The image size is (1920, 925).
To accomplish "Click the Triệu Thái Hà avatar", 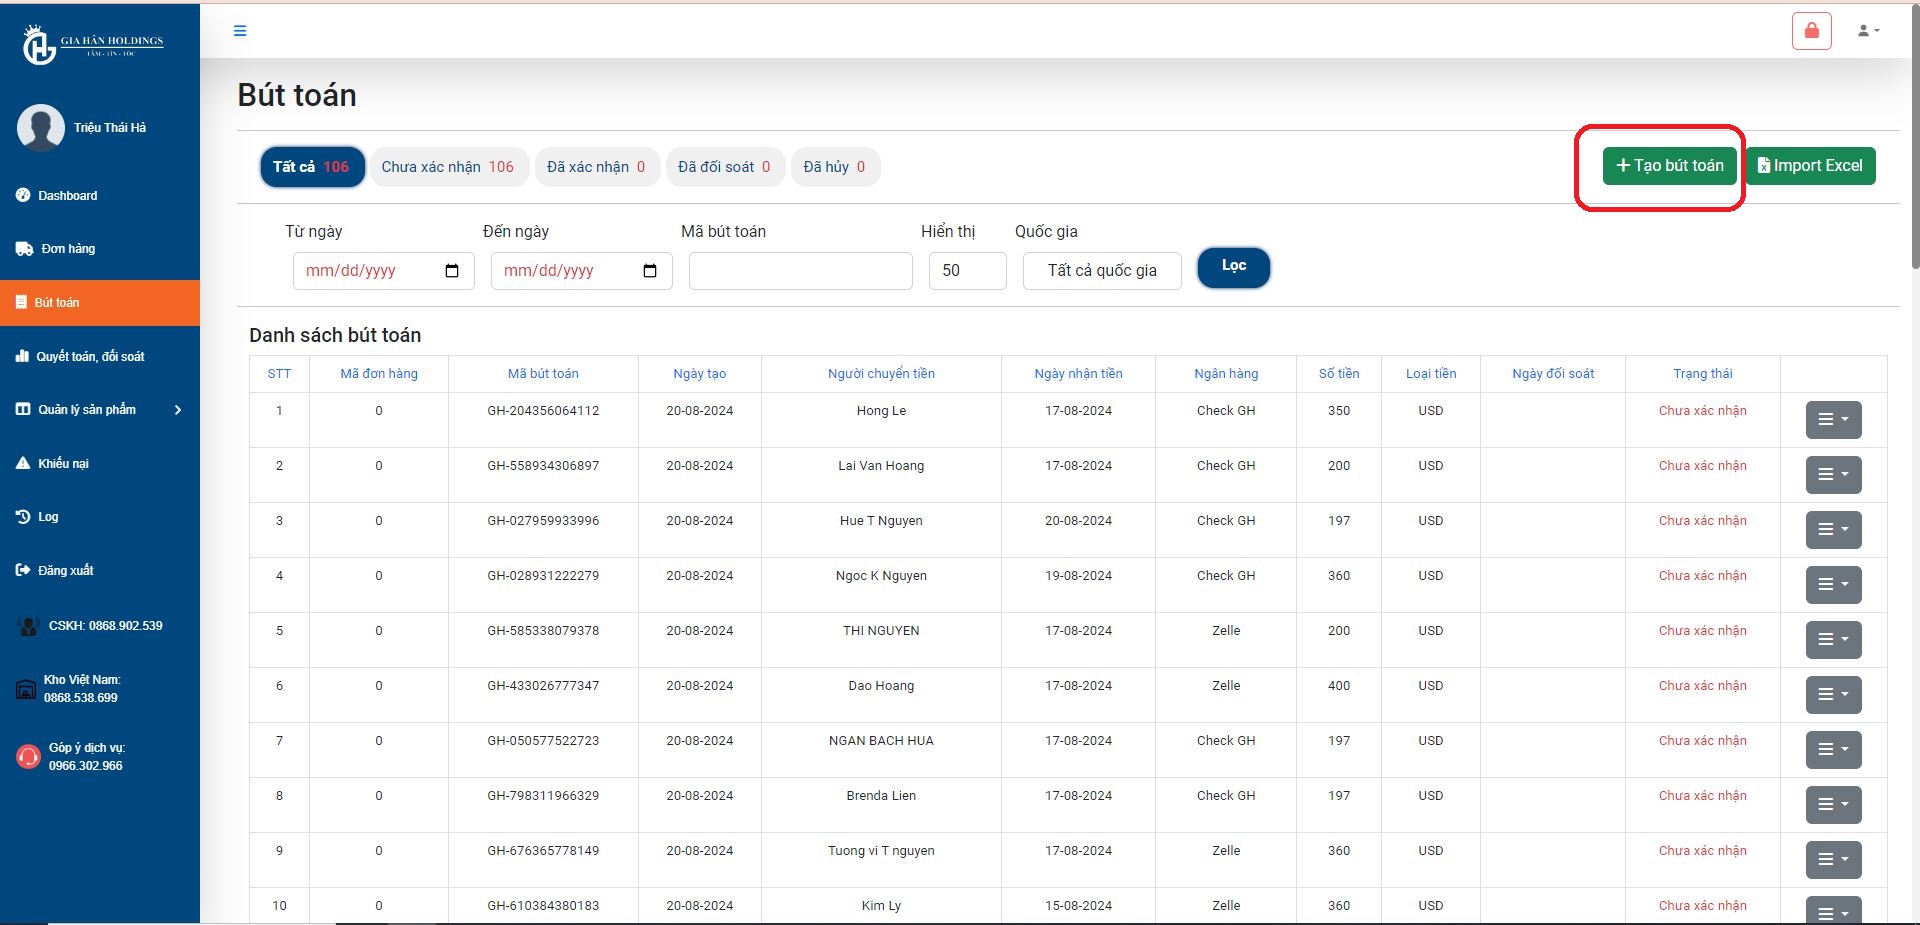I will tap(41, 128).
